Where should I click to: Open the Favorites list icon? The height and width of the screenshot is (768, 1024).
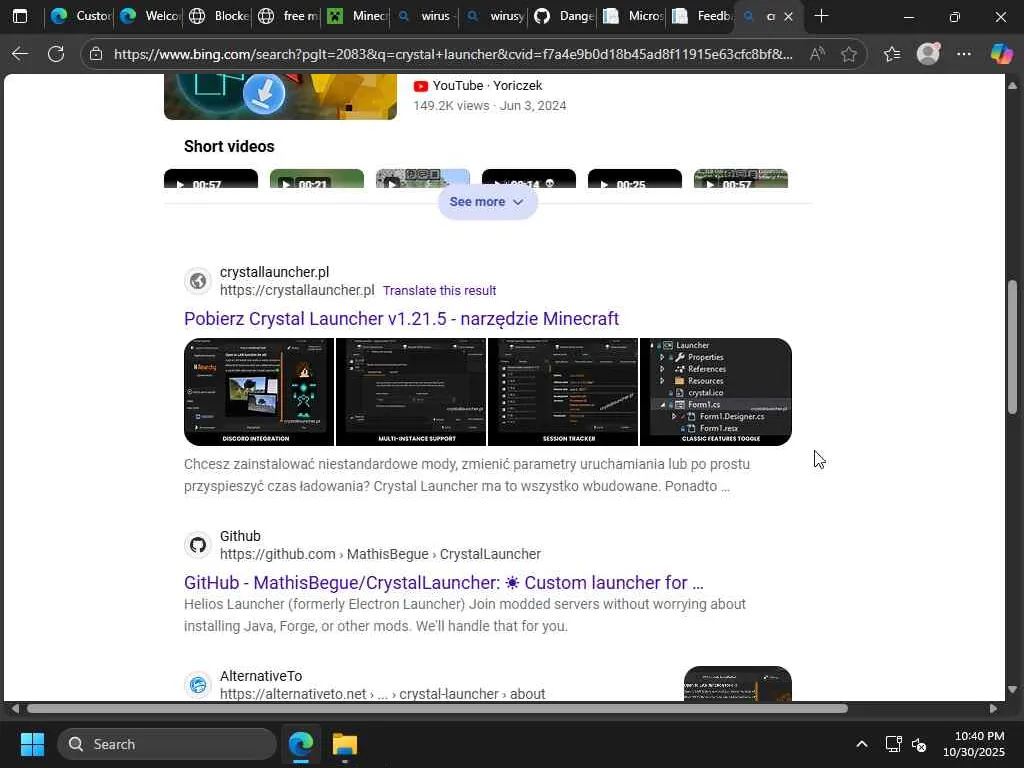tap(892, 54)
